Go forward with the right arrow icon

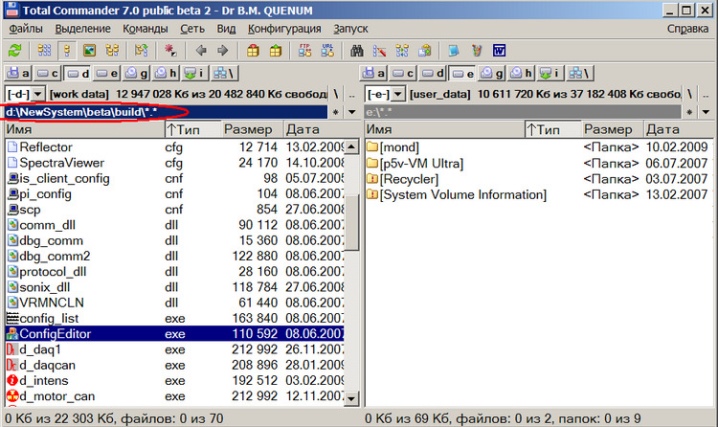[x=223, y=50]
